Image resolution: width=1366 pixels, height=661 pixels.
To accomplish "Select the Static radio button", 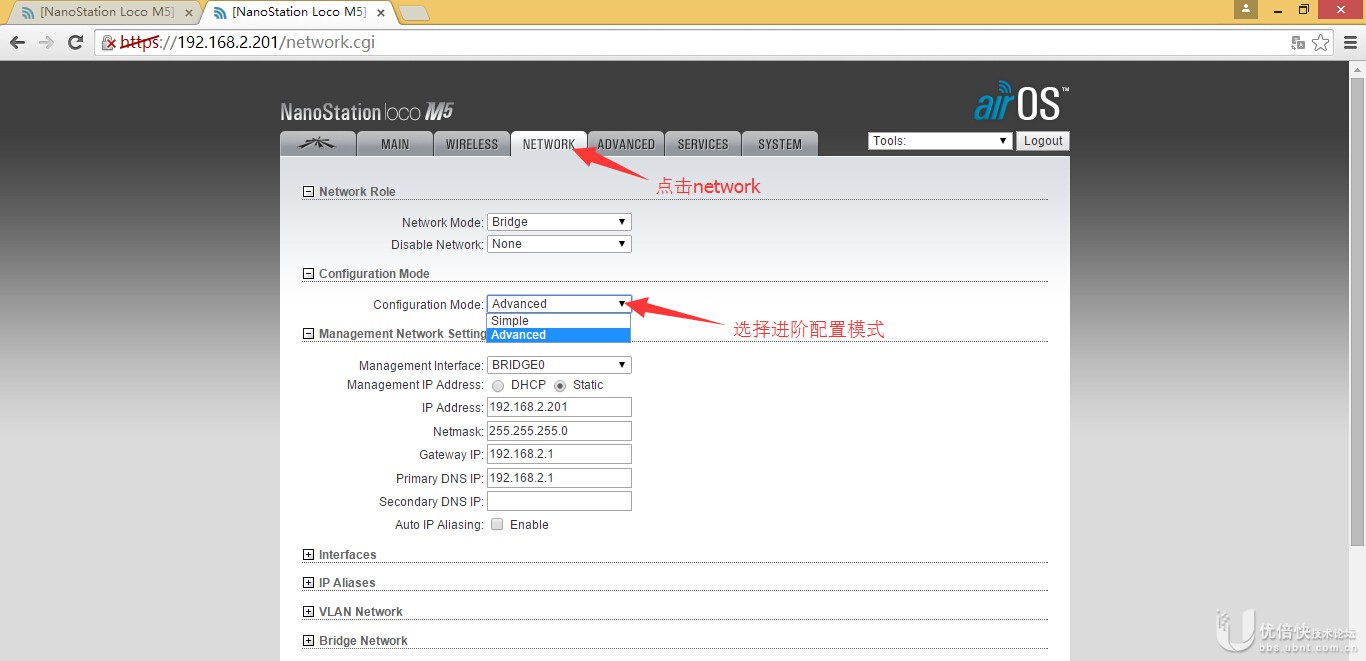I will (x=560, y=386).
